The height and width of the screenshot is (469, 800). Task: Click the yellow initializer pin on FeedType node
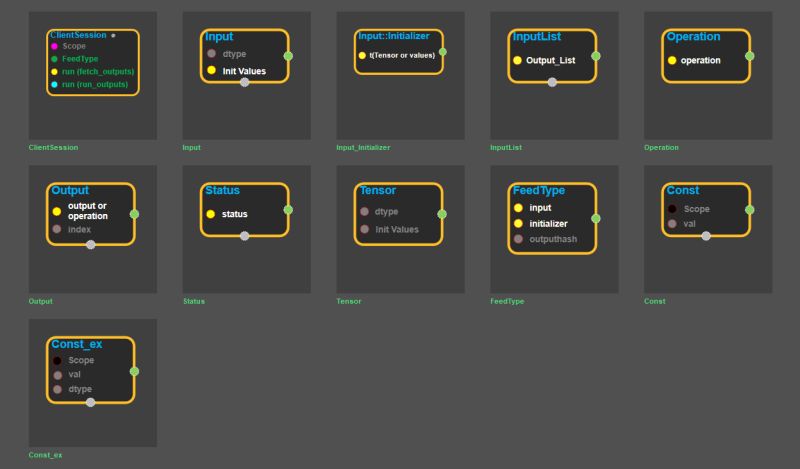click(x=518, y=224)
